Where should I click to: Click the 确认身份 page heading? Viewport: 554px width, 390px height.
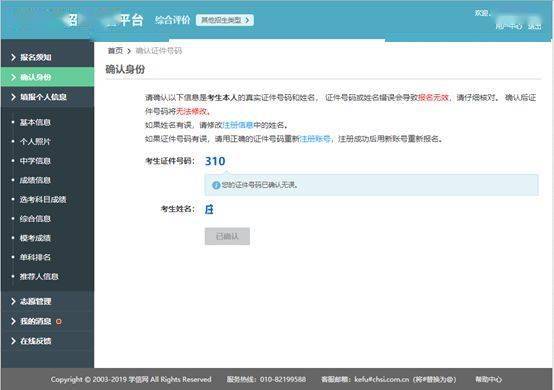click(x=125, y=70)
